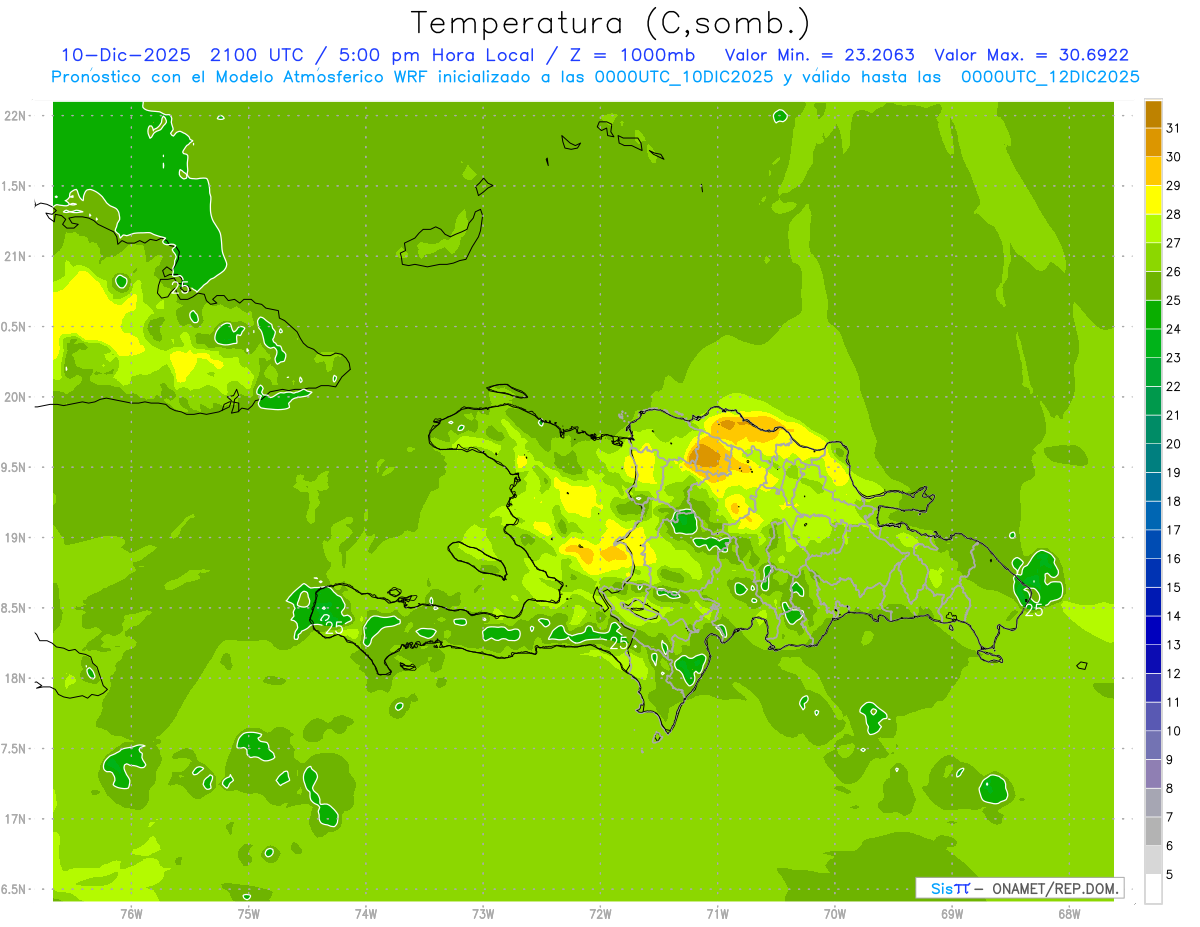Select the date text '10-Dic-2025'

pyautogui.click(x=126, y=55)
